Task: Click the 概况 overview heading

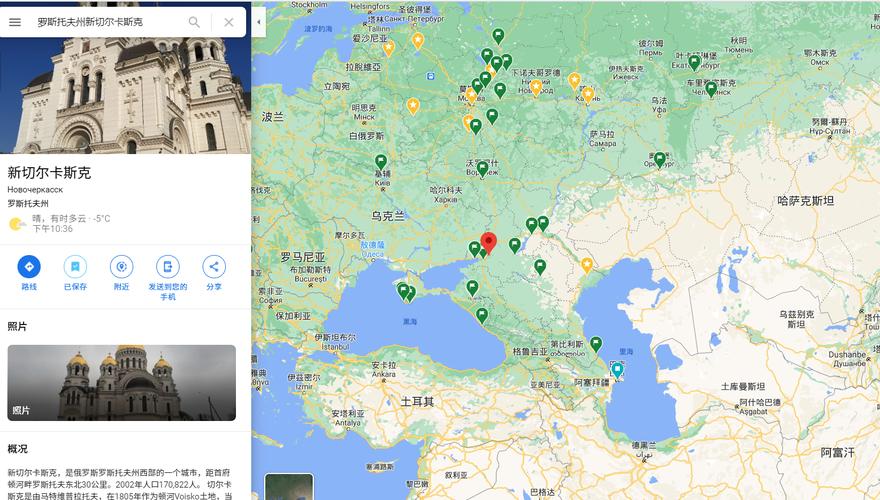Action: pyautogui.click(x=17, y=449)
